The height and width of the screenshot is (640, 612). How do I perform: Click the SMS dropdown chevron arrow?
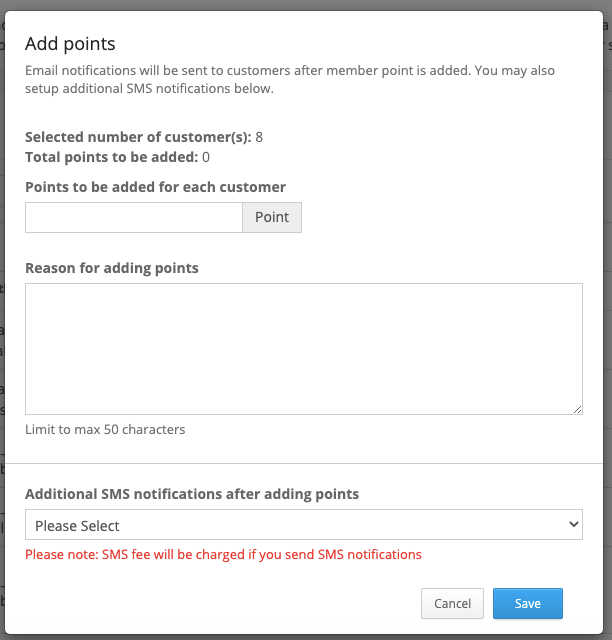[574, 524]
